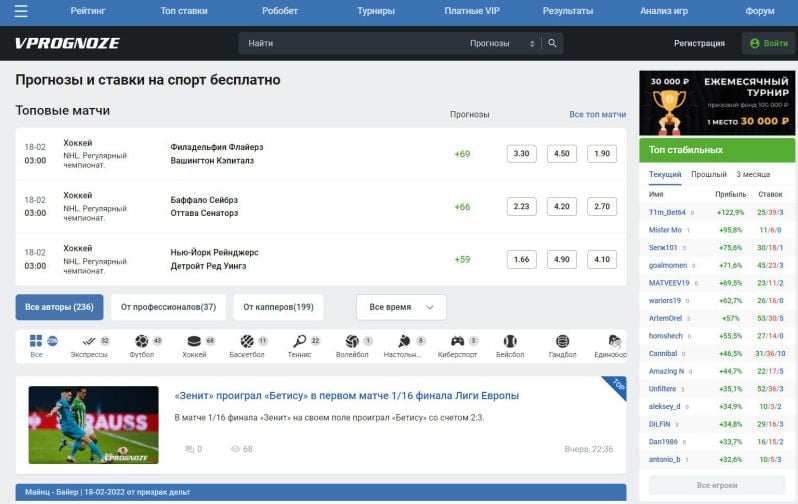Filter by Киберспорт gamepad icon

click(x=458, y=341)
